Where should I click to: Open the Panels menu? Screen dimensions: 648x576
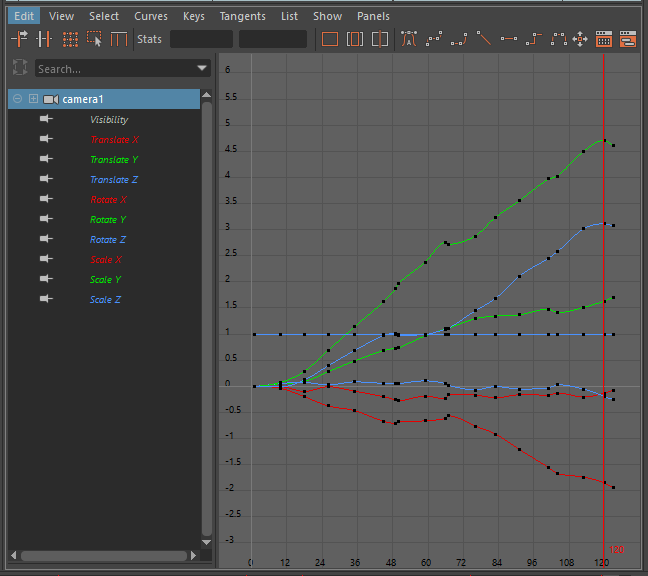373,16
